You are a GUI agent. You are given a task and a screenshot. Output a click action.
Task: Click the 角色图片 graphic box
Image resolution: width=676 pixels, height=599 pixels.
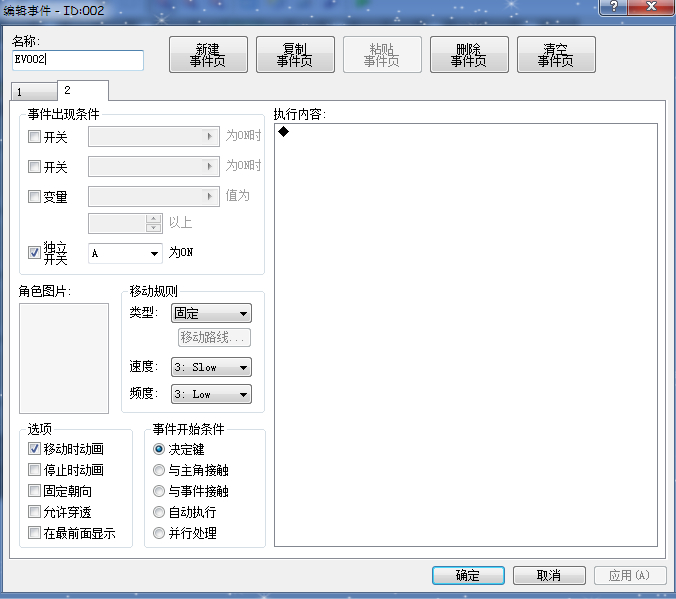point(64,358)
